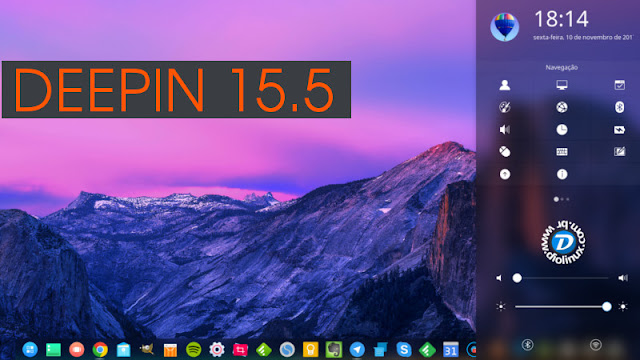The width and height of the screenshot is (640, 360).
Task: Click the low volume speaker icon beside the volume slider
Action: pyautogui.click(x=499, y=278)
